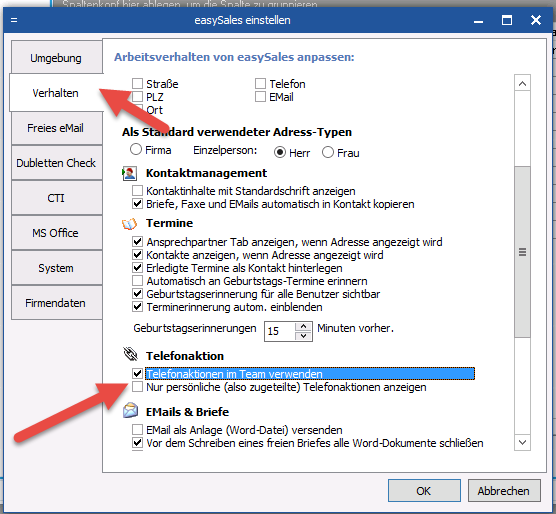Click the Abbrechen button
This screenshot has height=514, width=556.
tap(504, 491)
